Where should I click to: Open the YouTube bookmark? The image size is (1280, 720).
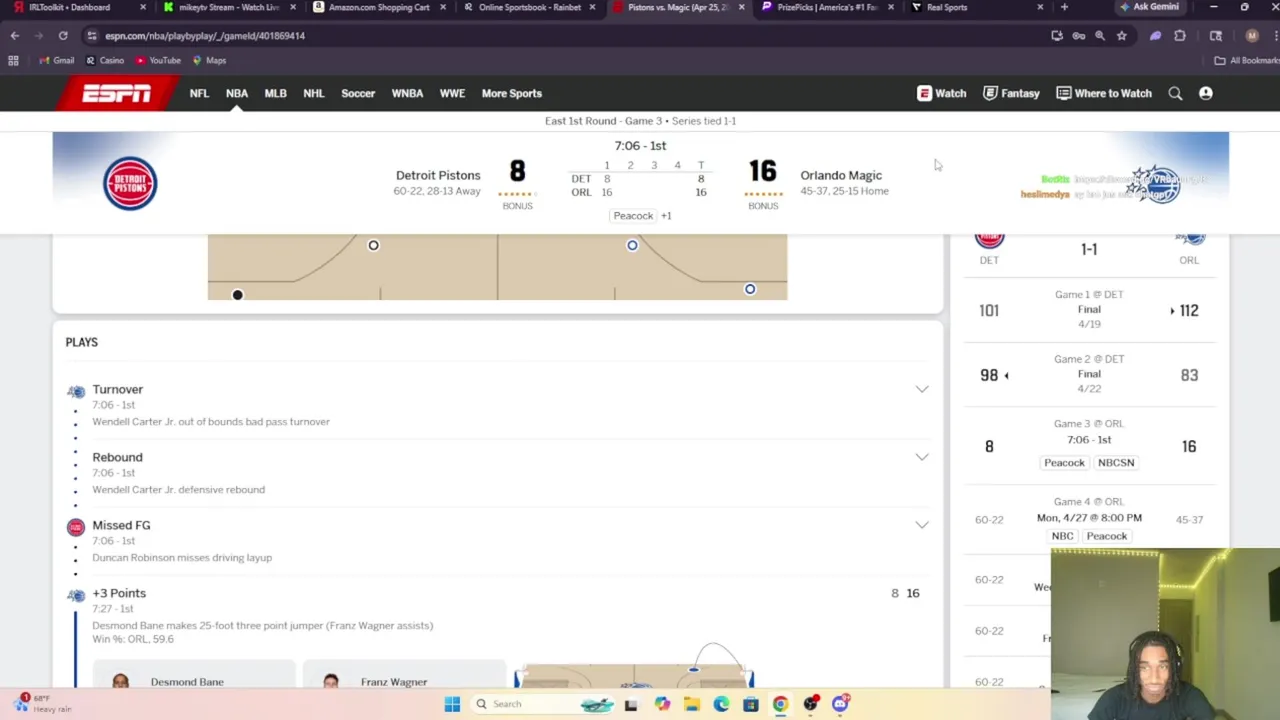pyautogui.click(x=158, y=60)
